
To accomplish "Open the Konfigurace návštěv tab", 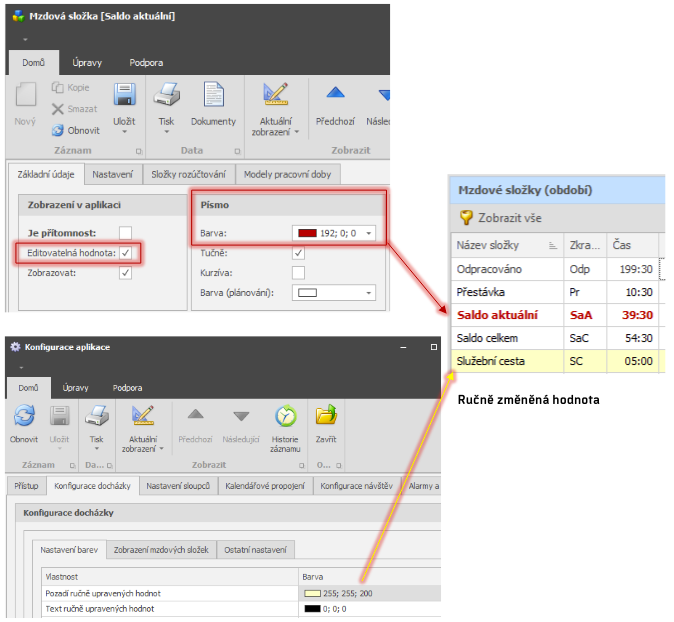I will [x=356, y=486].
